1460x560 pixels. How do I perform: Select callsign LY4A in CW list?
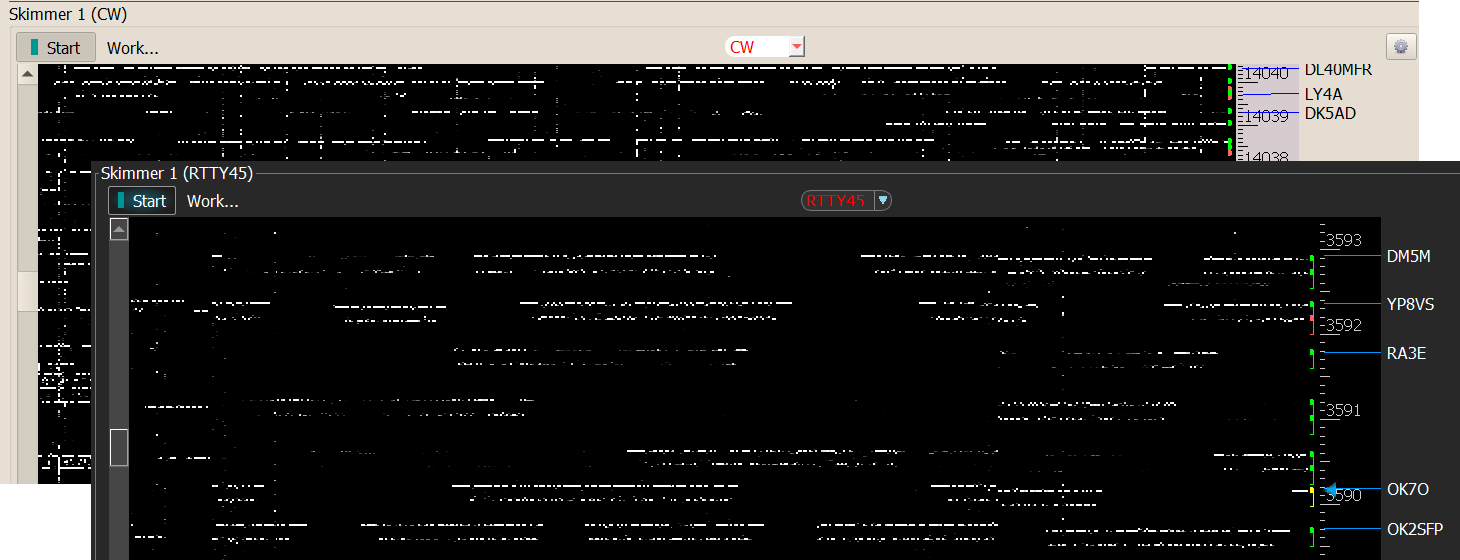pos(1323,94)
